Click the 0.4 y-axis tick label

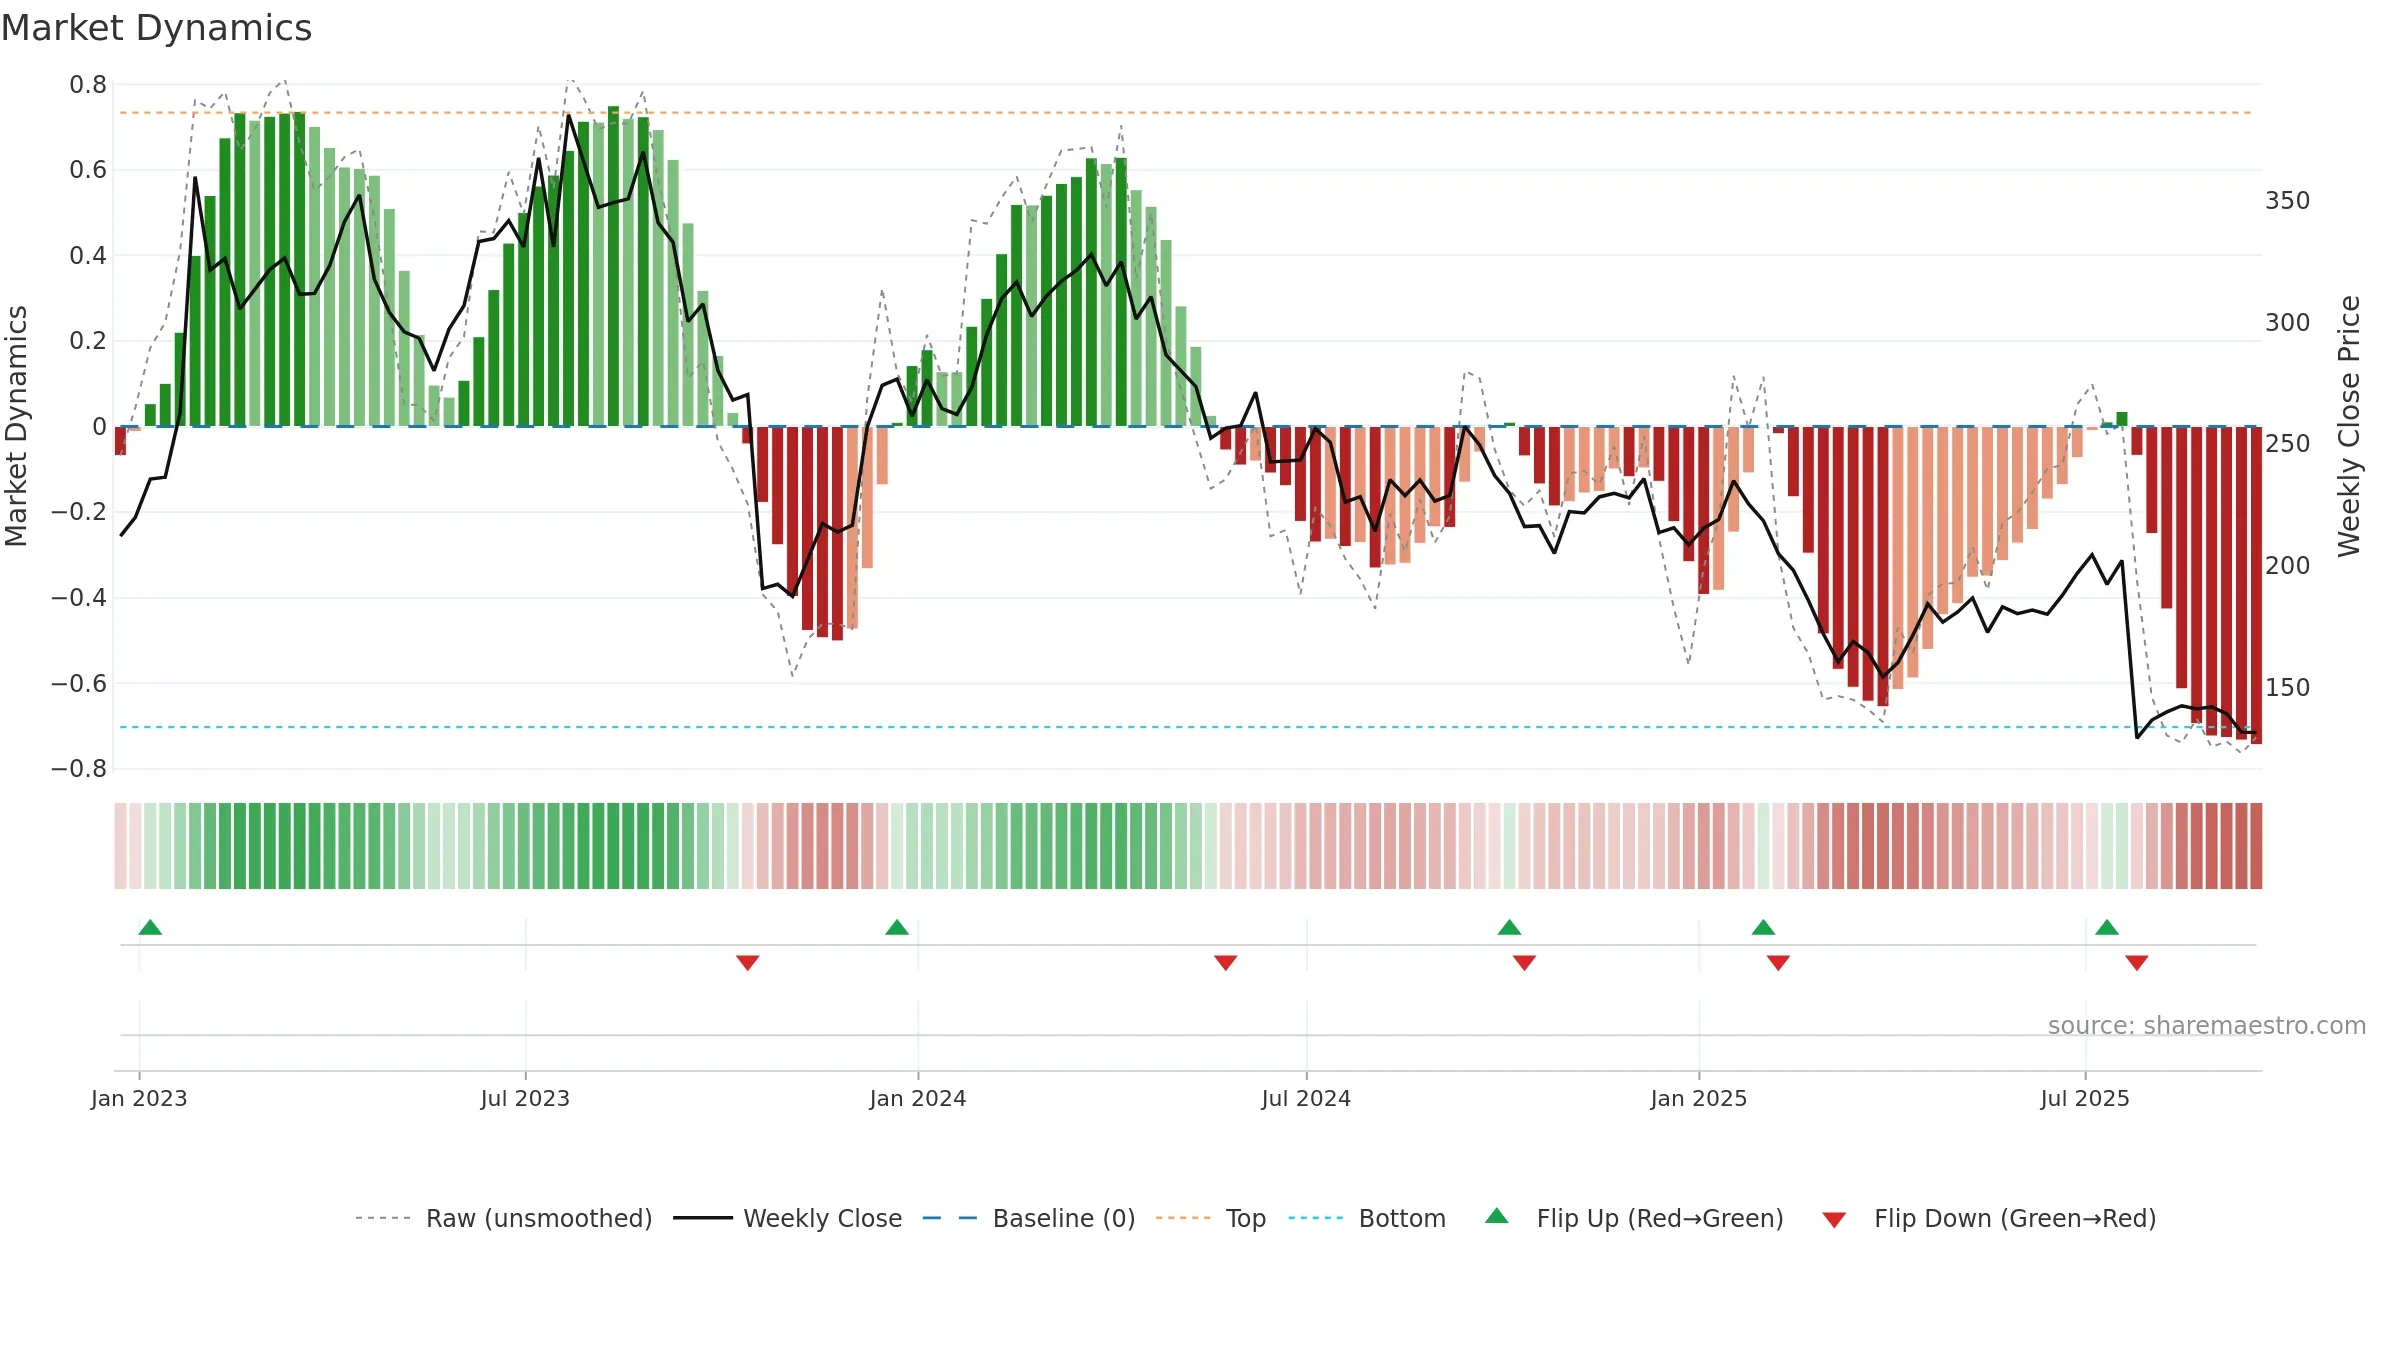point(88,256)
